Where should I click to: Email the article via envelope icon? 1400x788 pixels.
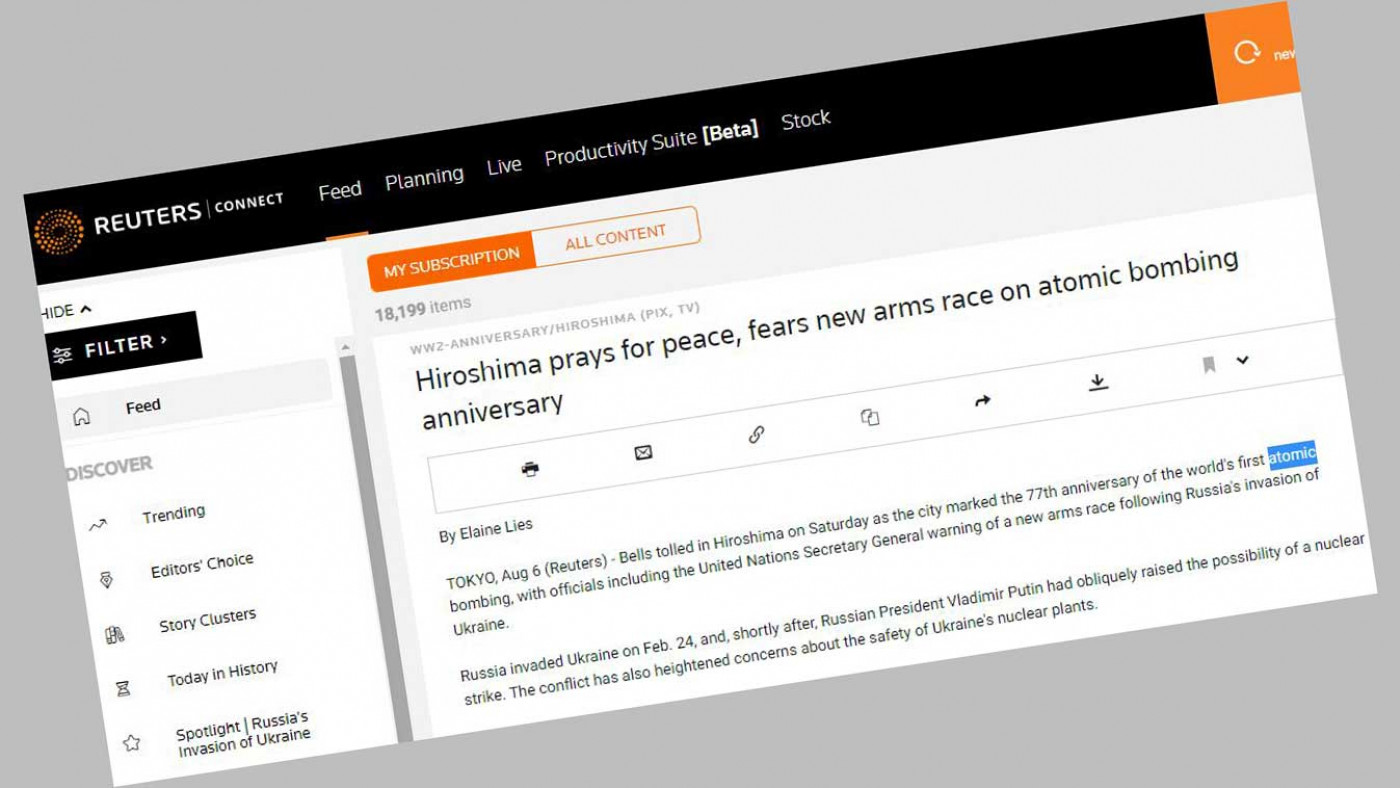tap(643, 453)
